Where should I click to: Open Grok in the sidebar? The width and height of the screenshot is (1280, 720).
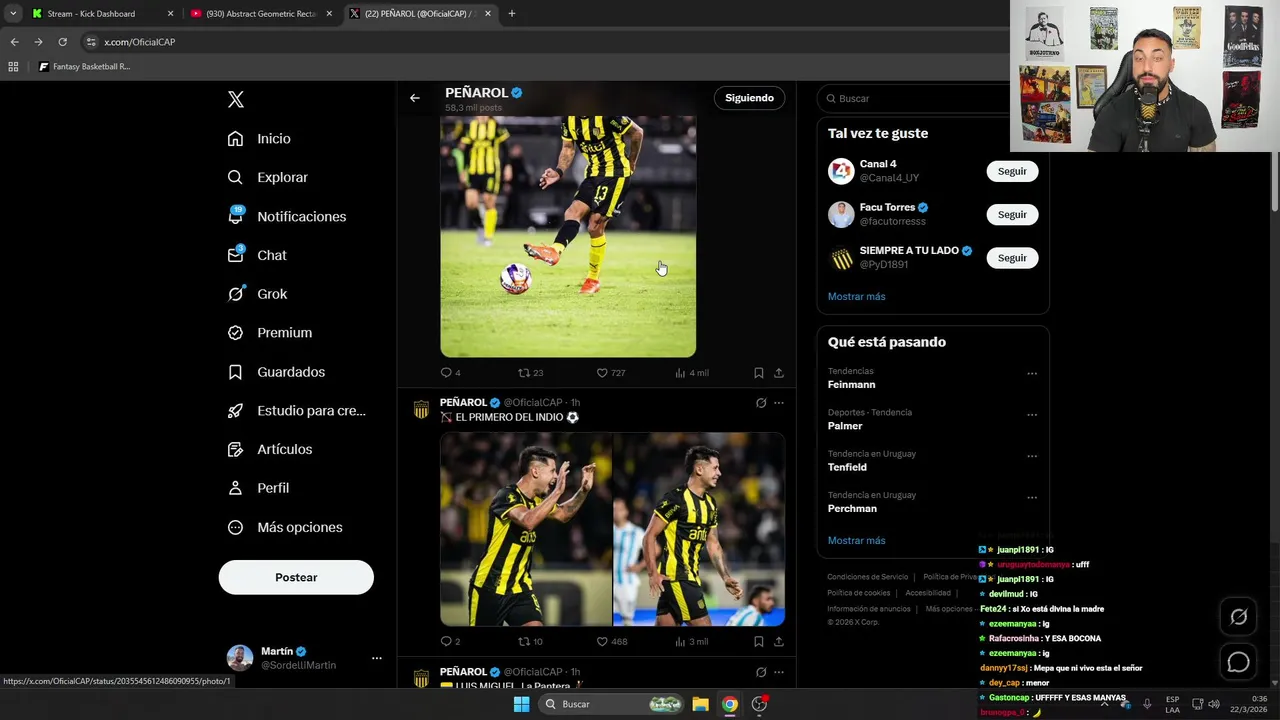[x=257, y=294]
